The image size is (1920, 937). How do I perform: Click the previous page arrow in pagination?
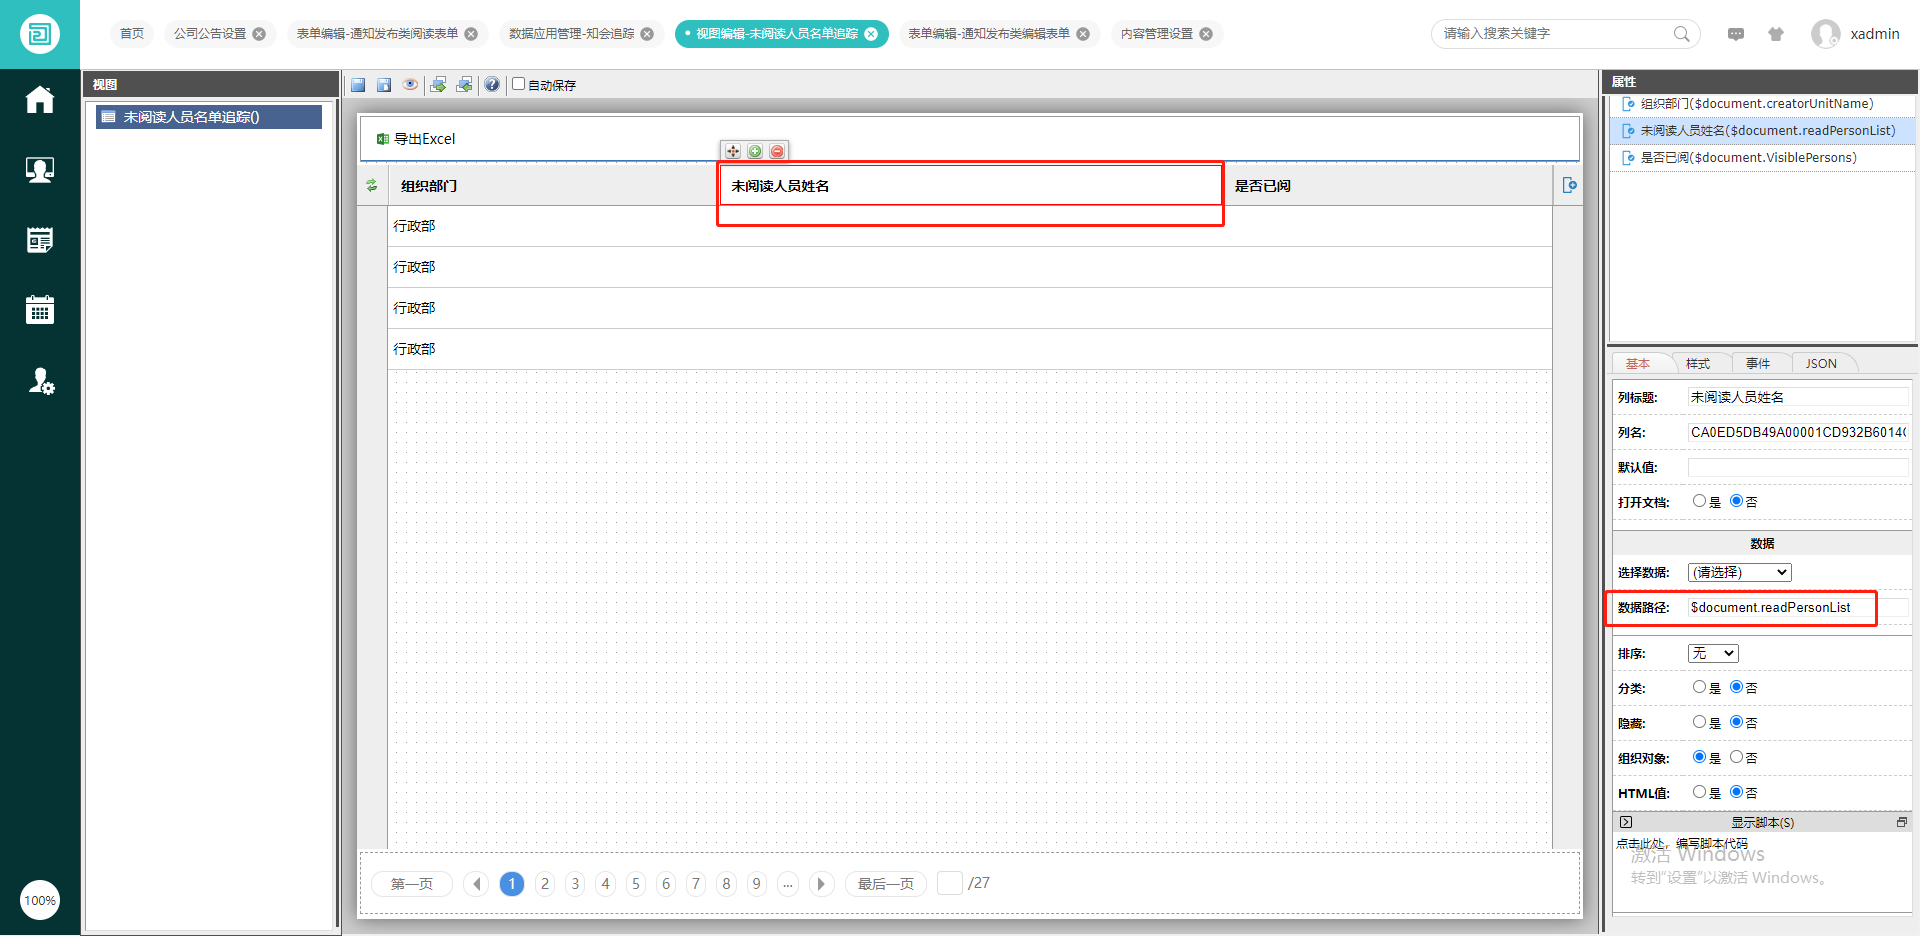pos(477,884)
